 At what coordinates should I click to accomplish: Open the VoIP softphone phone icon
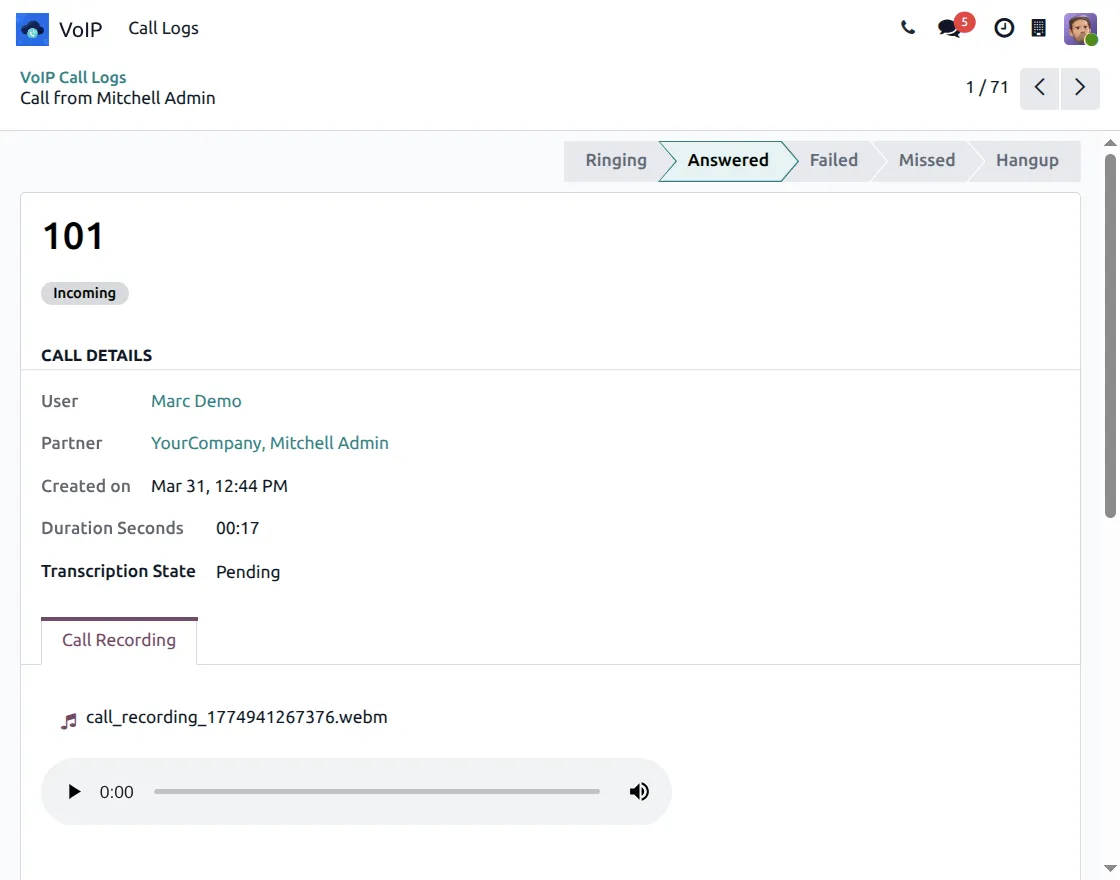[x=908, y=28]
